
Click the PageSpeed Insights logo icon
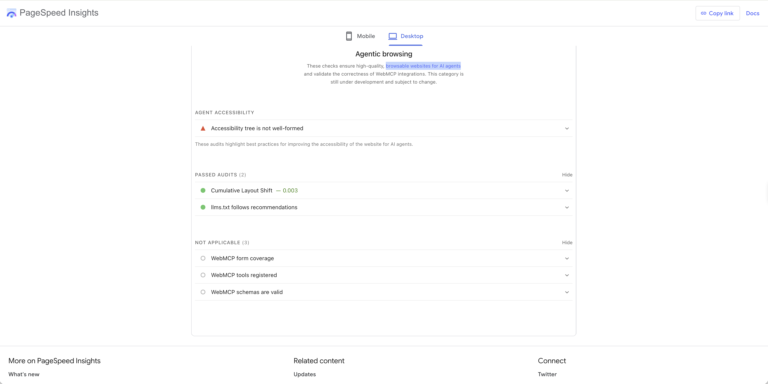click(x=11, y=13)
